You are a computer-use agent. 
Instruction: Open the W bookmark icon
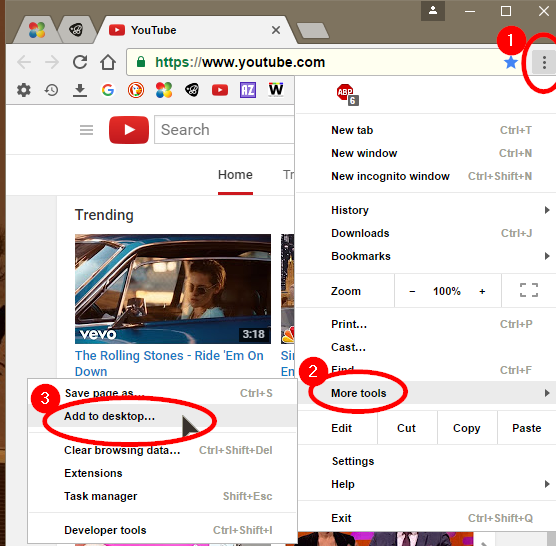tap(276, 89)
